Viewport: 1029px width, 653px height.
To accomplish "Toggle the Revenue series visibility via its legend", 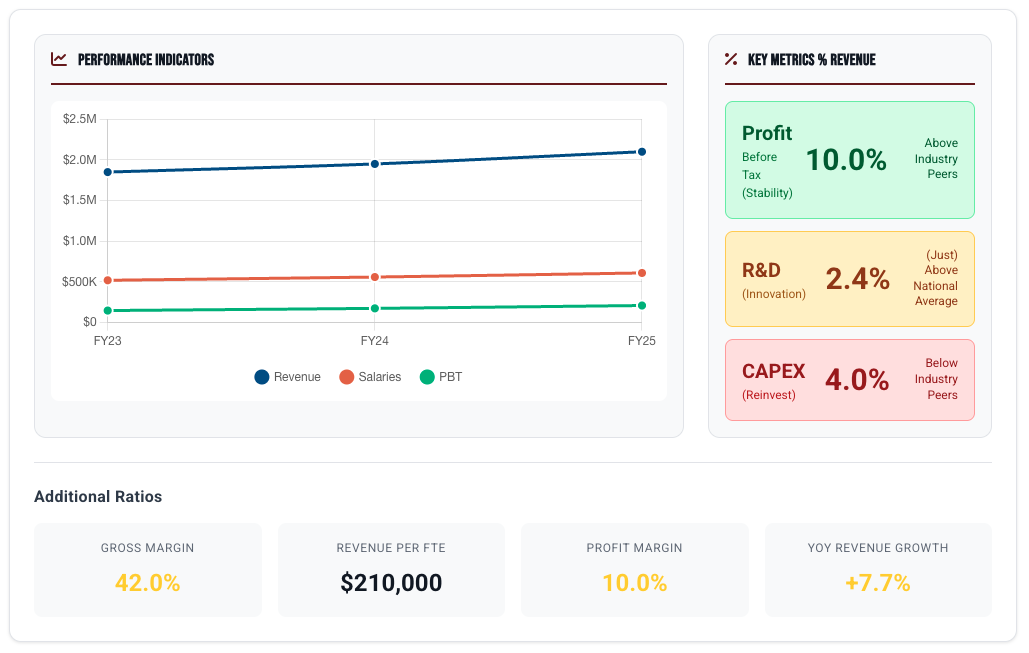I will pos(287,377).
